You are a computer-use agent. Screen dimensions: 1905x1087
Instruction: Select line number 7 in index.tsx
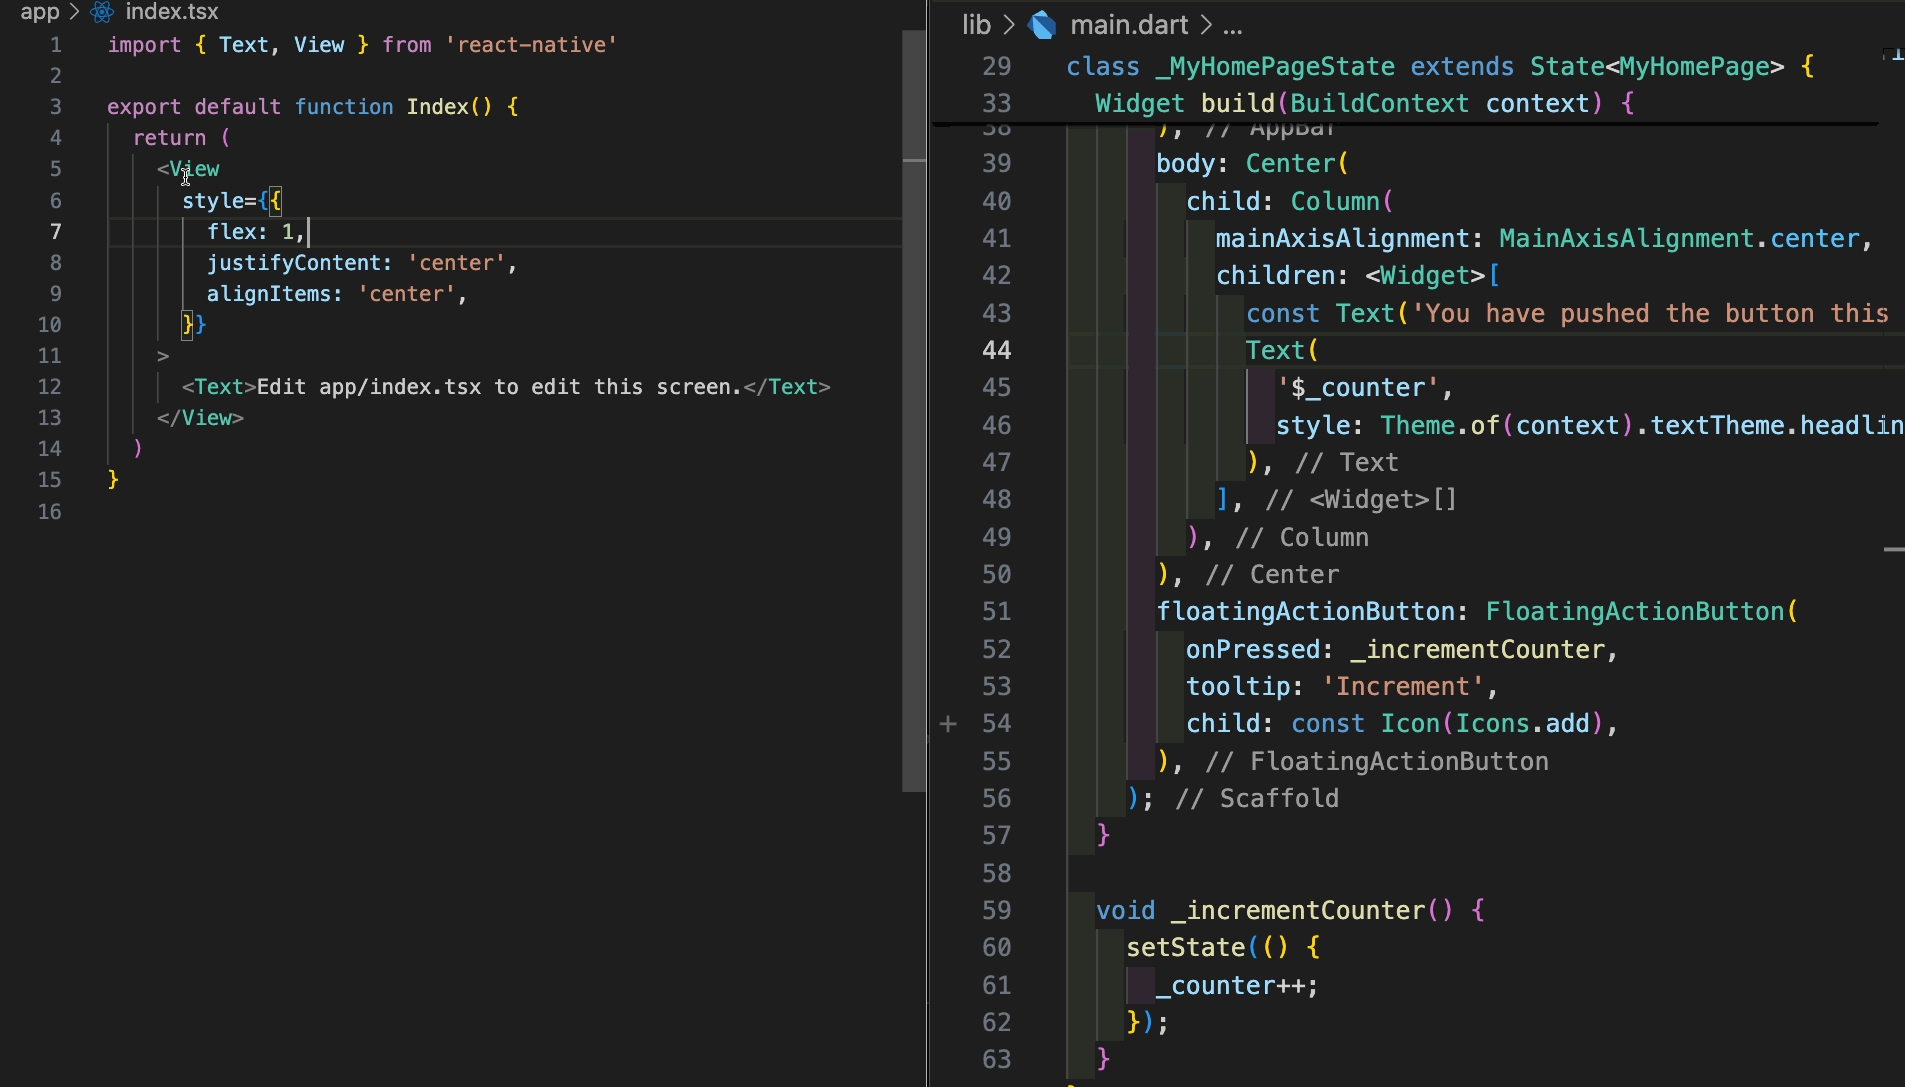[56, 232]
